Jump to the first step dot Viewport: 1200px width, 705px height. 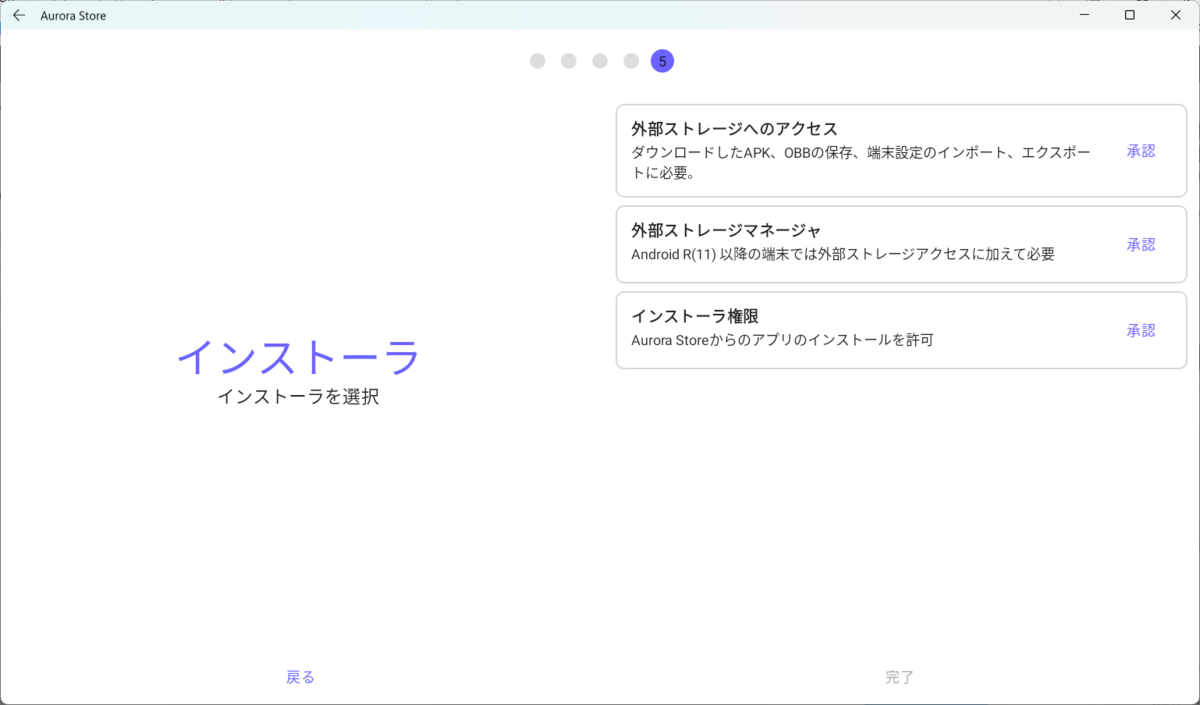tap(538, 61)
